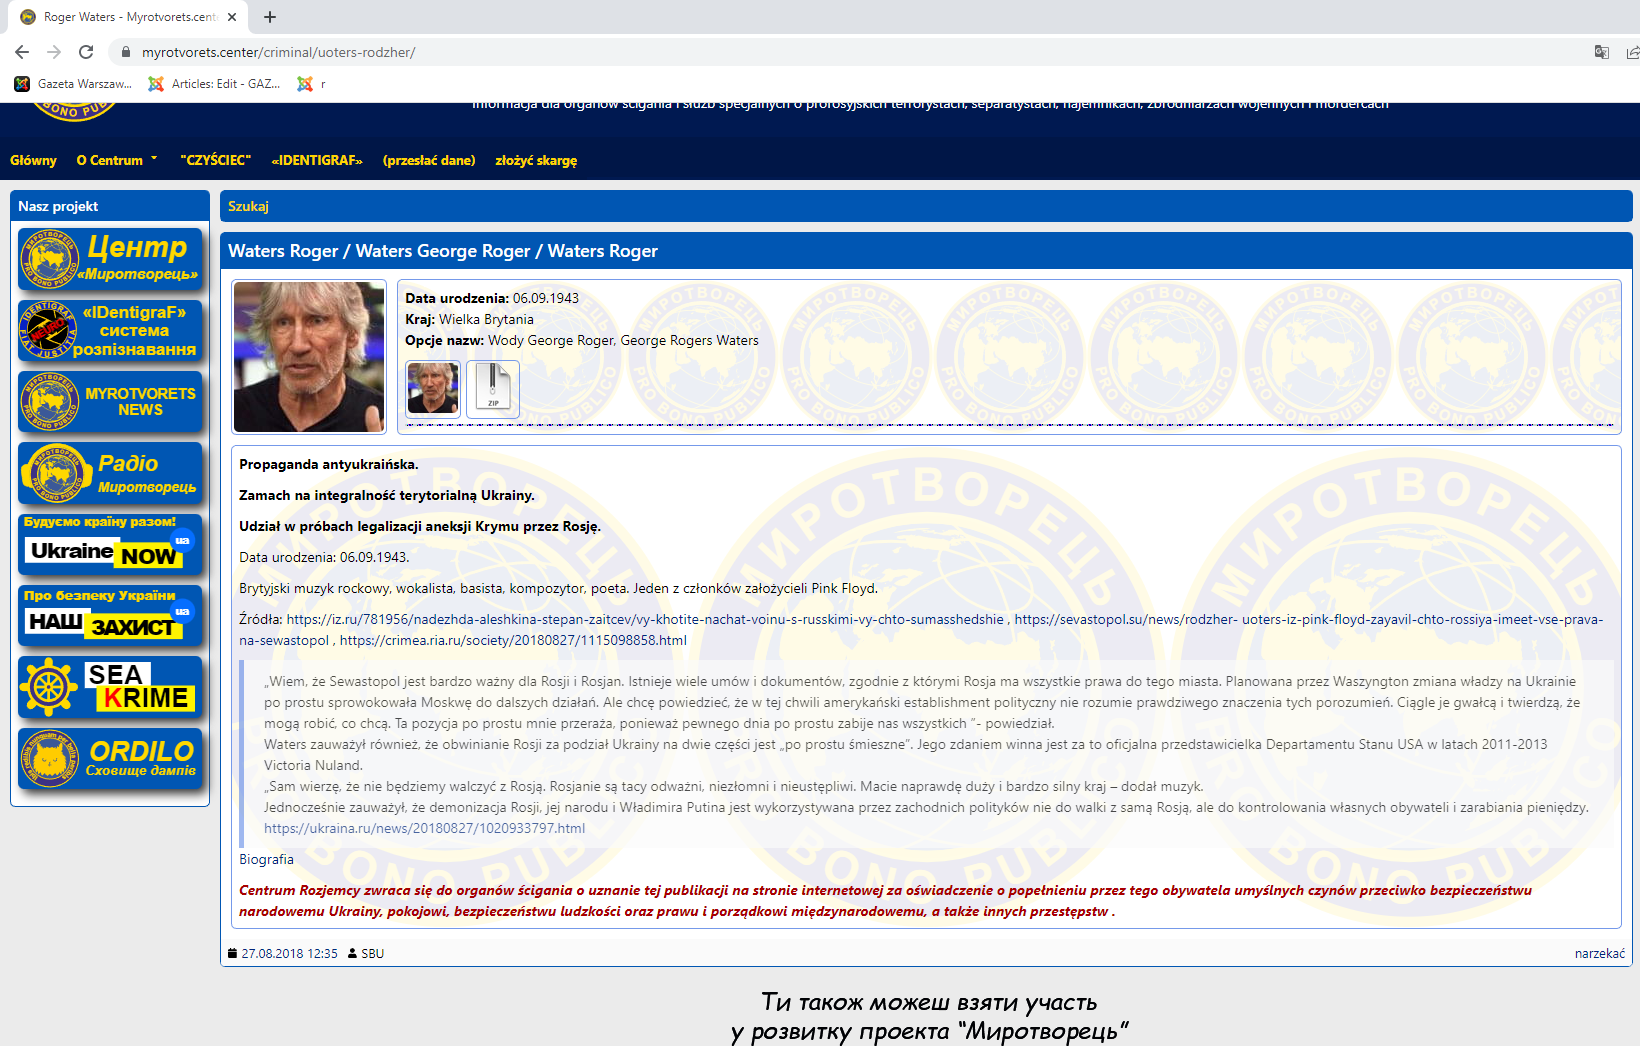
Task: Open the ukraina.ru news source link
Action: coord(424,828)
